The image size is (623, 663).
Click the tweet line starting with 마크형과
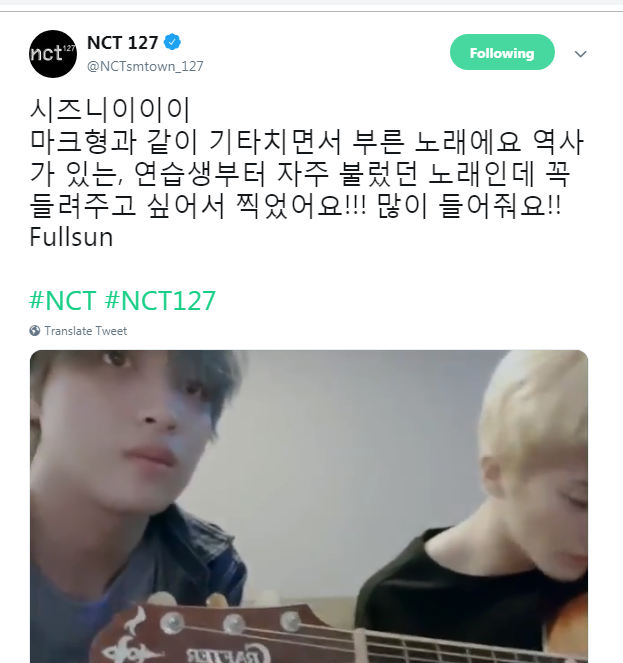[307, 141]
